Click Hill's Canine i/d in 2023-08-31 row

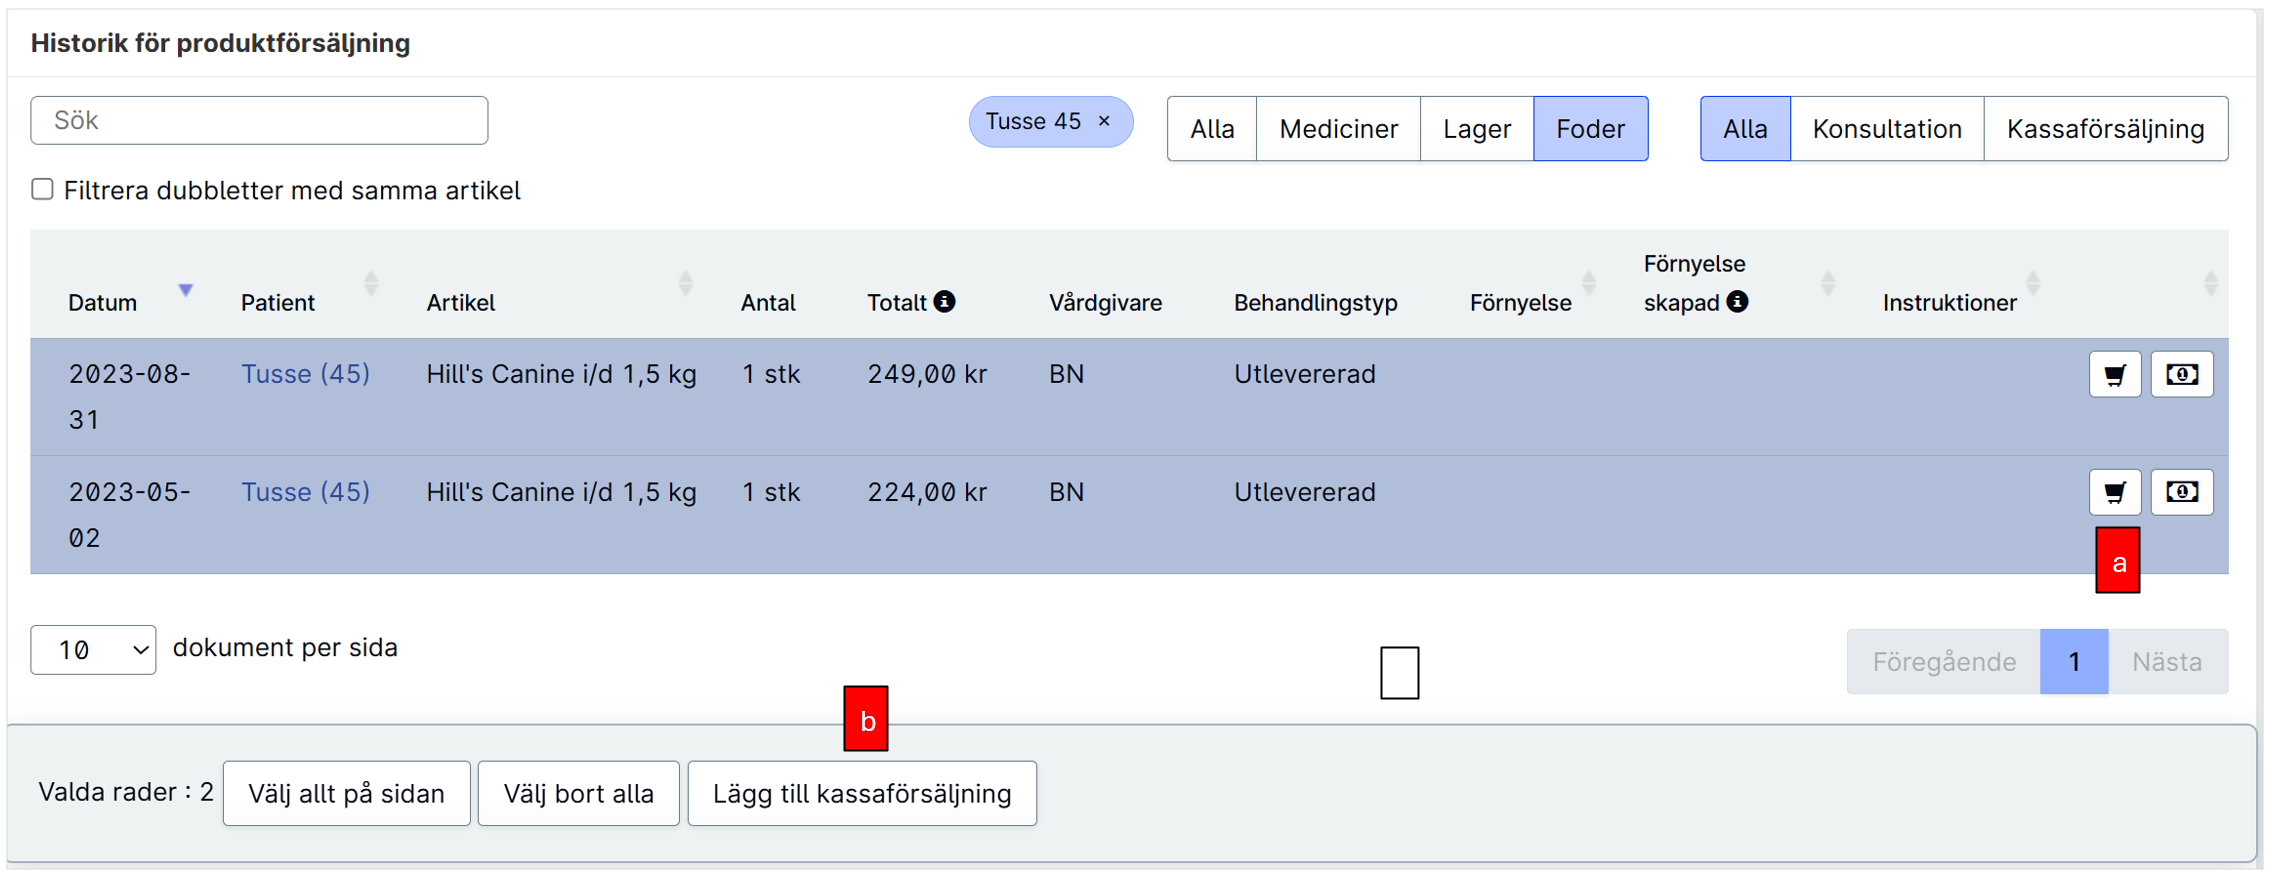[x=561, y=374]
